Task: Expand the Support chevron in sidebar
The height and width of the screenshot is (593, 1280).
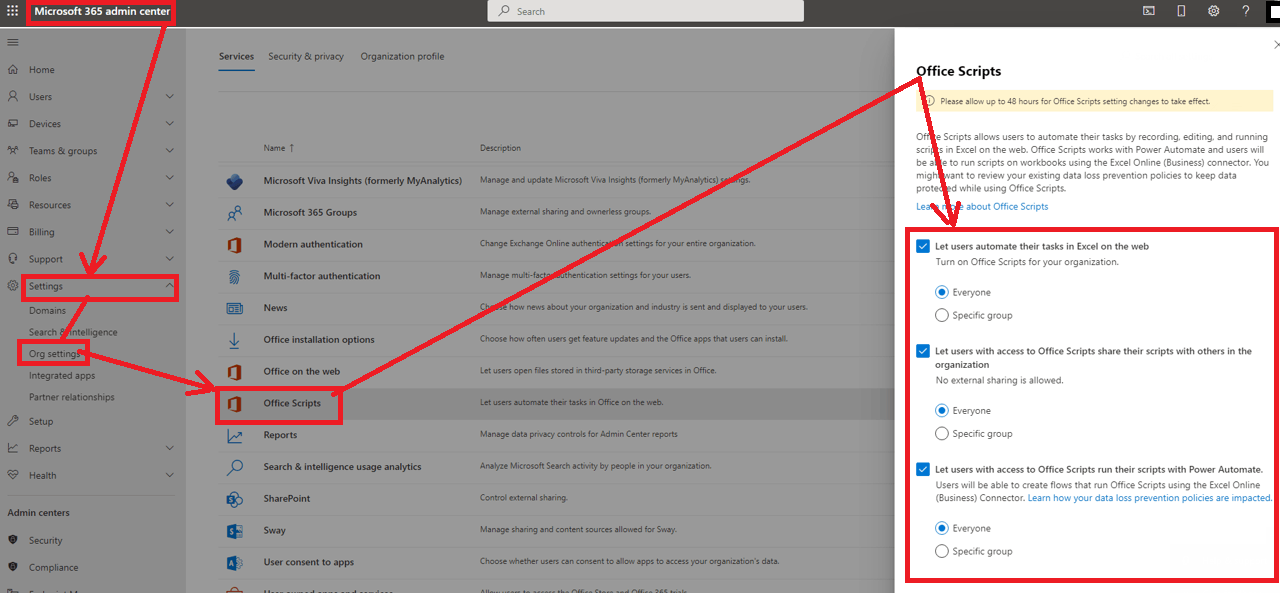Action: pos(169,259)
